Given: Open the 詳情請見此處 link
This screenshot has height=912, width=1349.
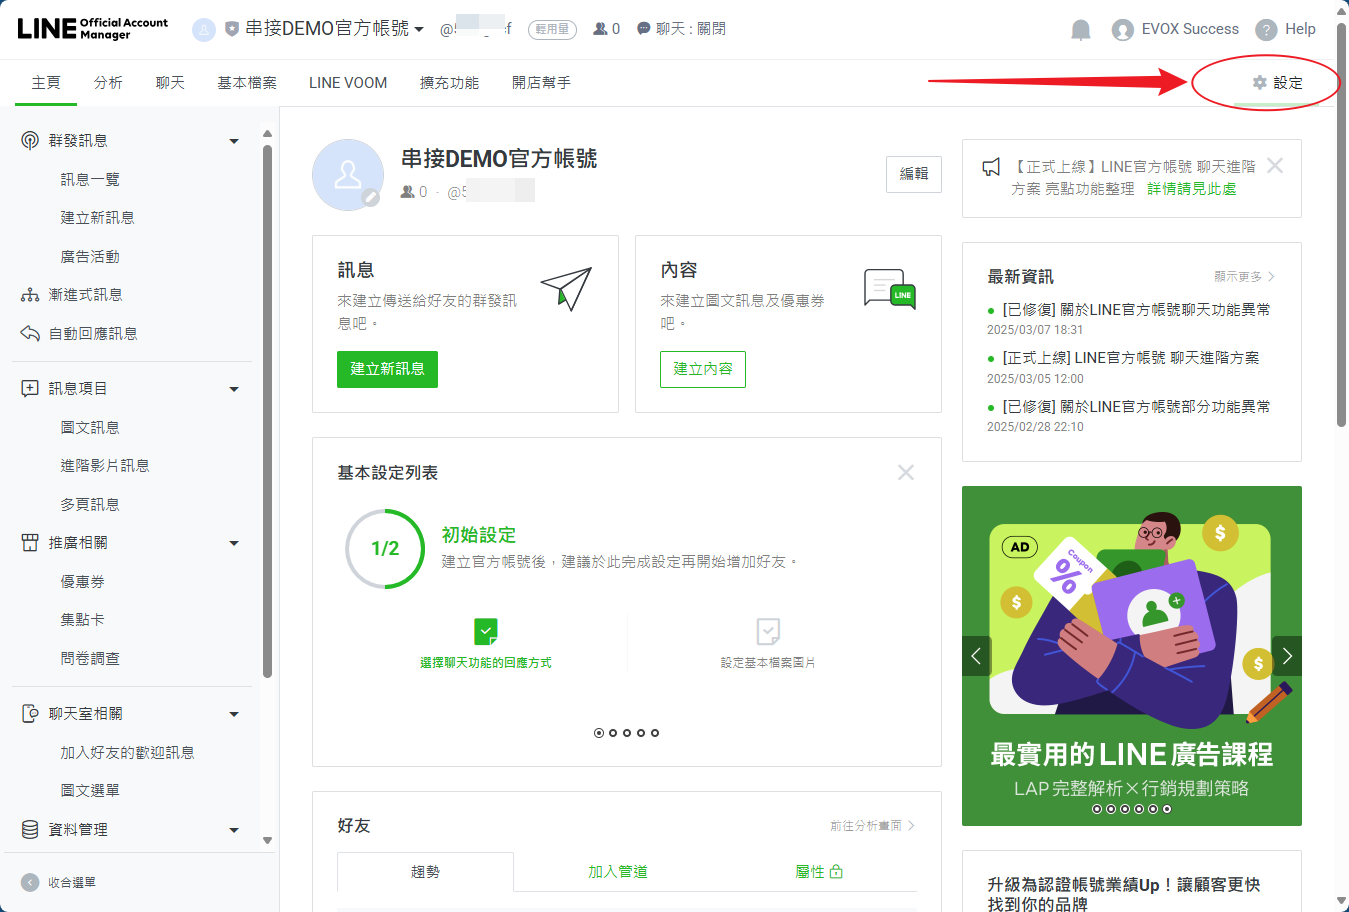Looking at the screenshot, I should (x=1191, y=188).
